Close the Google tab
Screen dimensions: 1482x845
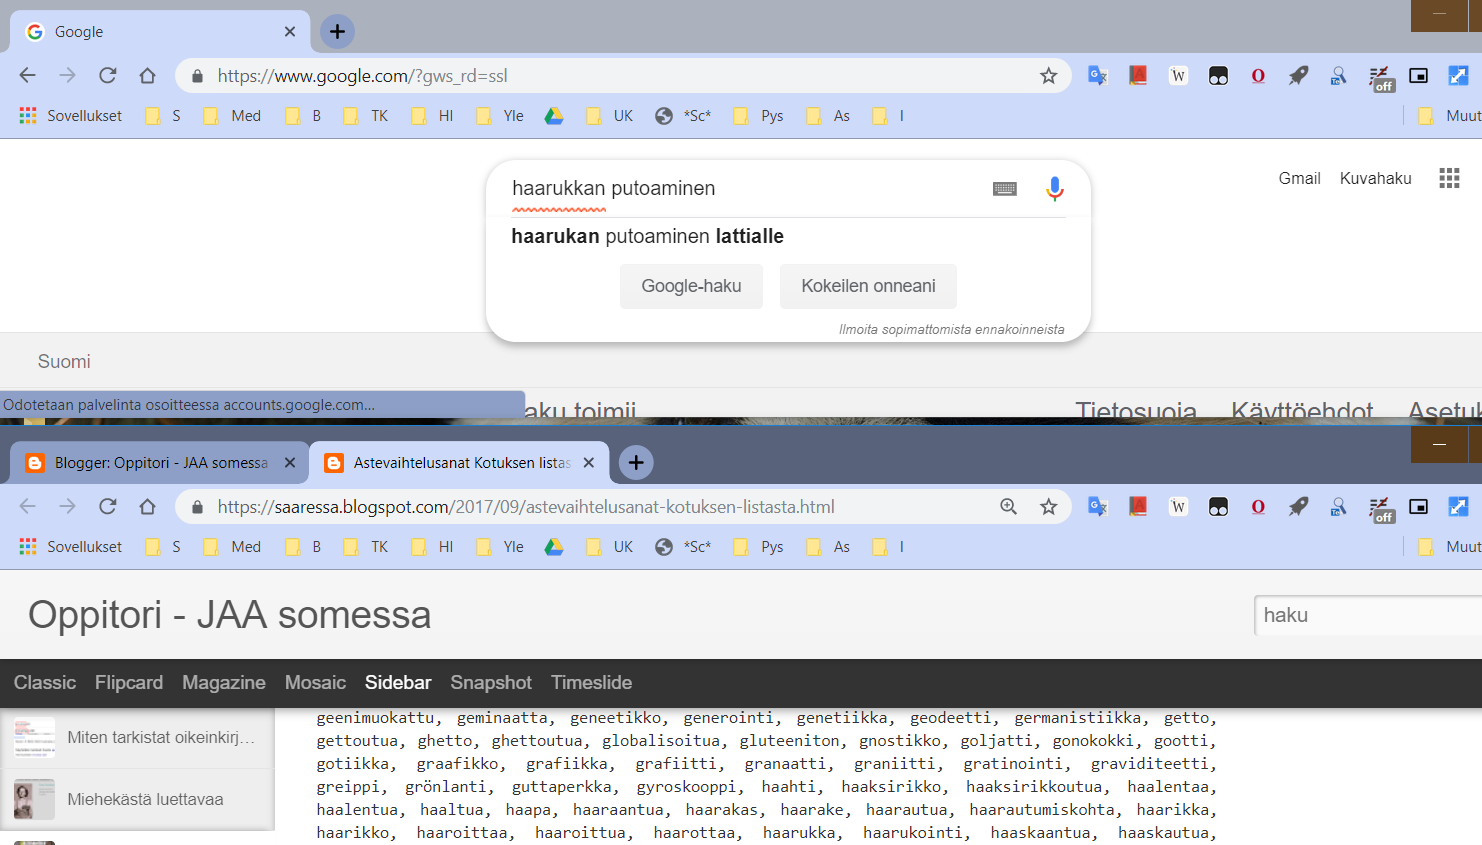tap(290, 31)
